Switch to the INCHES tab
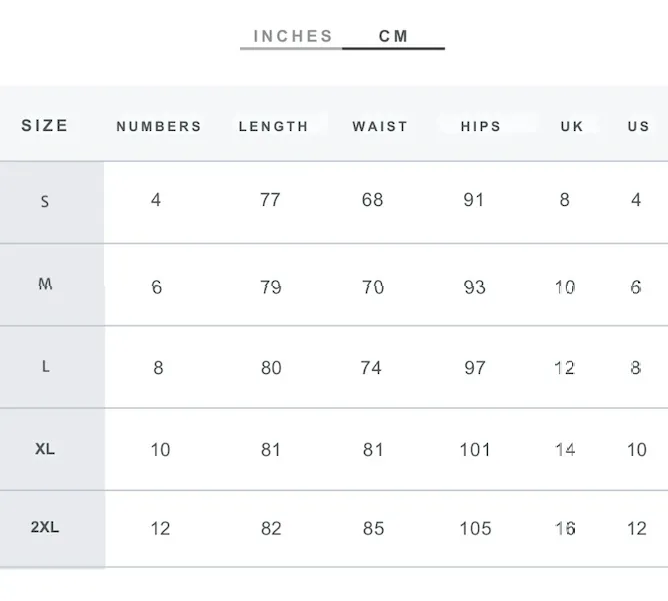668x601 pixels. tap(293, 36)
